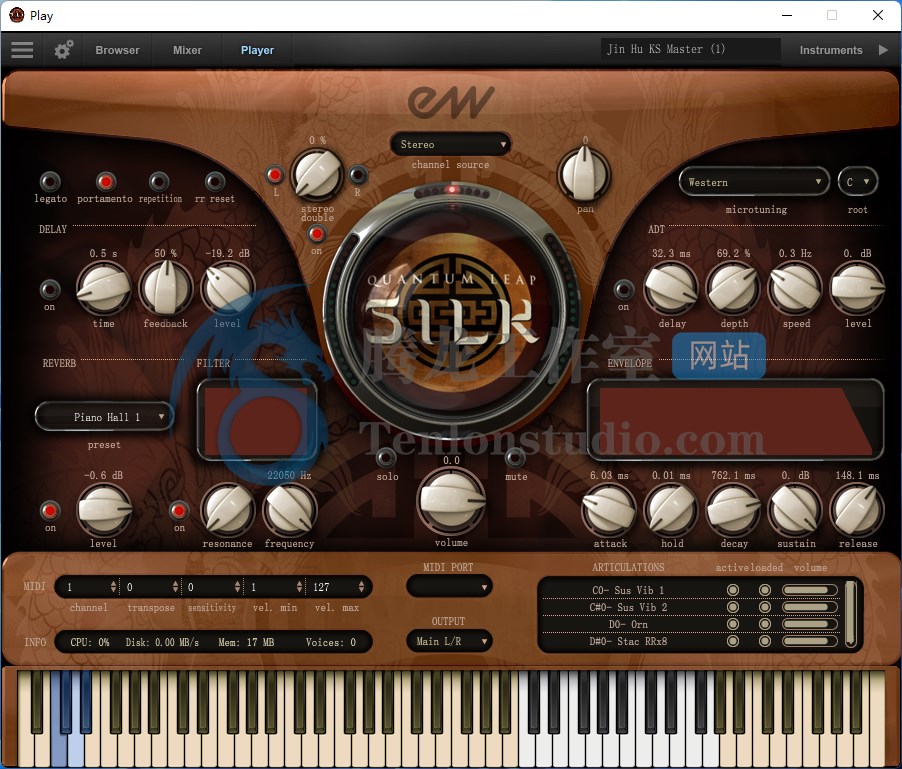Click the ADT depth knob

click(x=733, y=288)
